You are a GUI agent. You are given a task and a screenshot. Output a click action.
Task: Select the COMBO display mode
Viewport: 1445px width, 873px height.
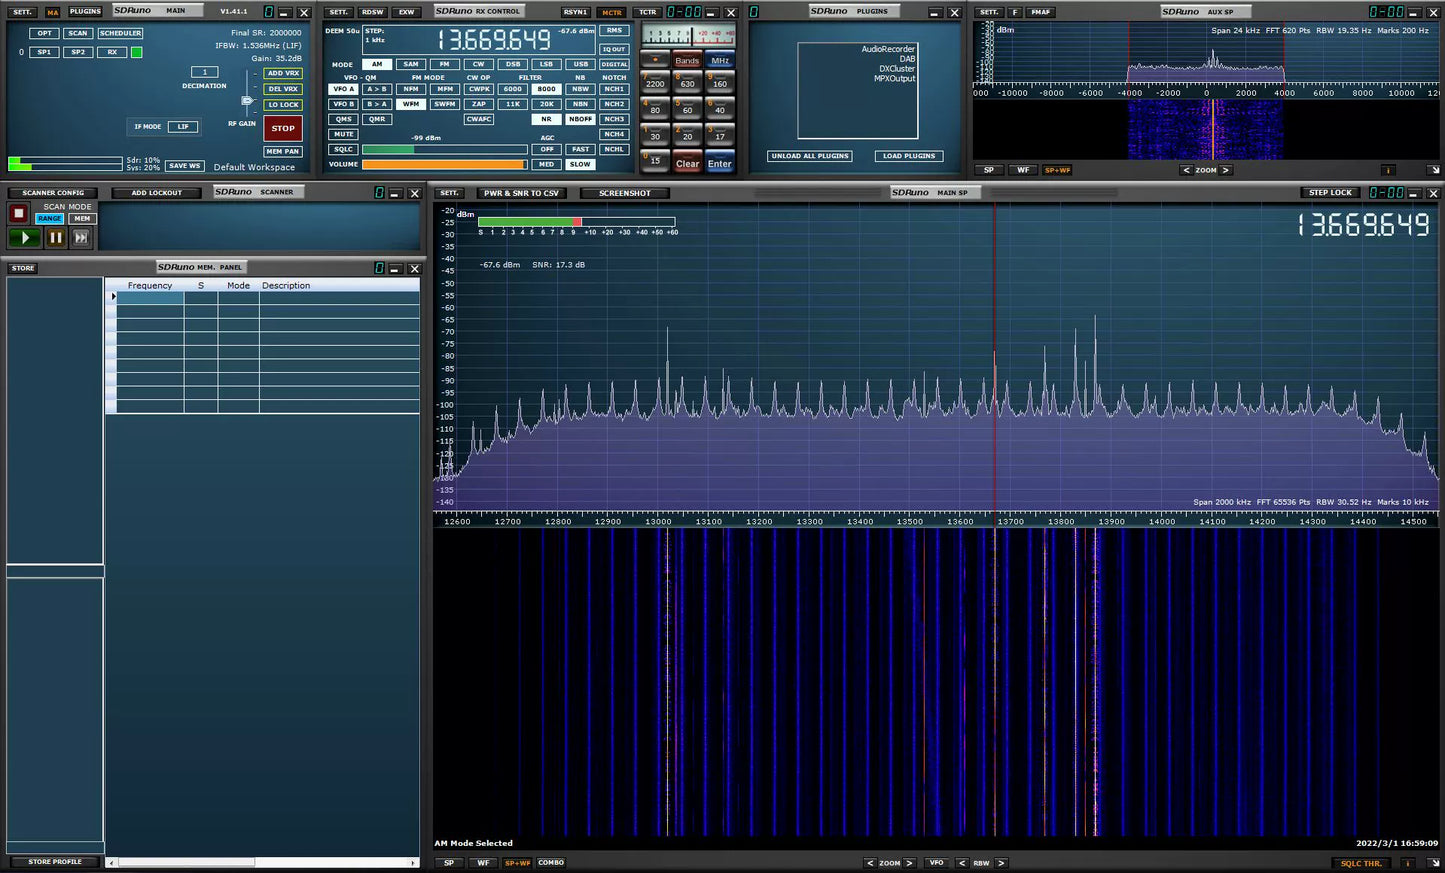click(551, 863)
